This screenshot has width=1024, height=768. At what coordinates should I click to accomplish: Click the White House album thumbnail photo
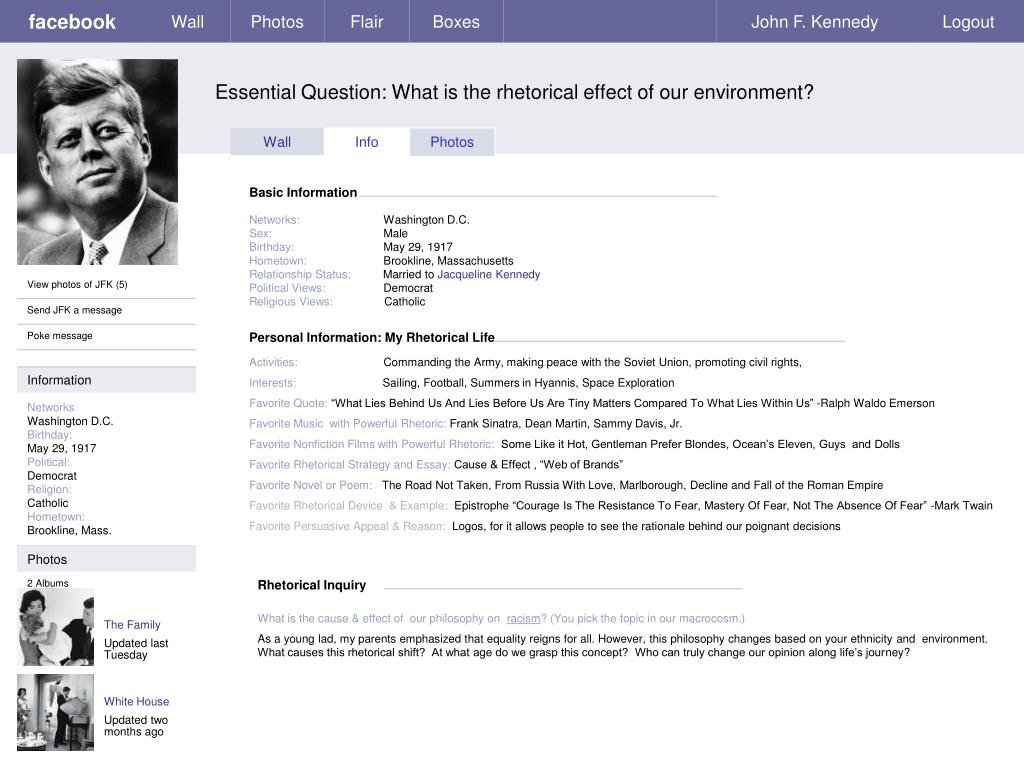coord(56,712)
